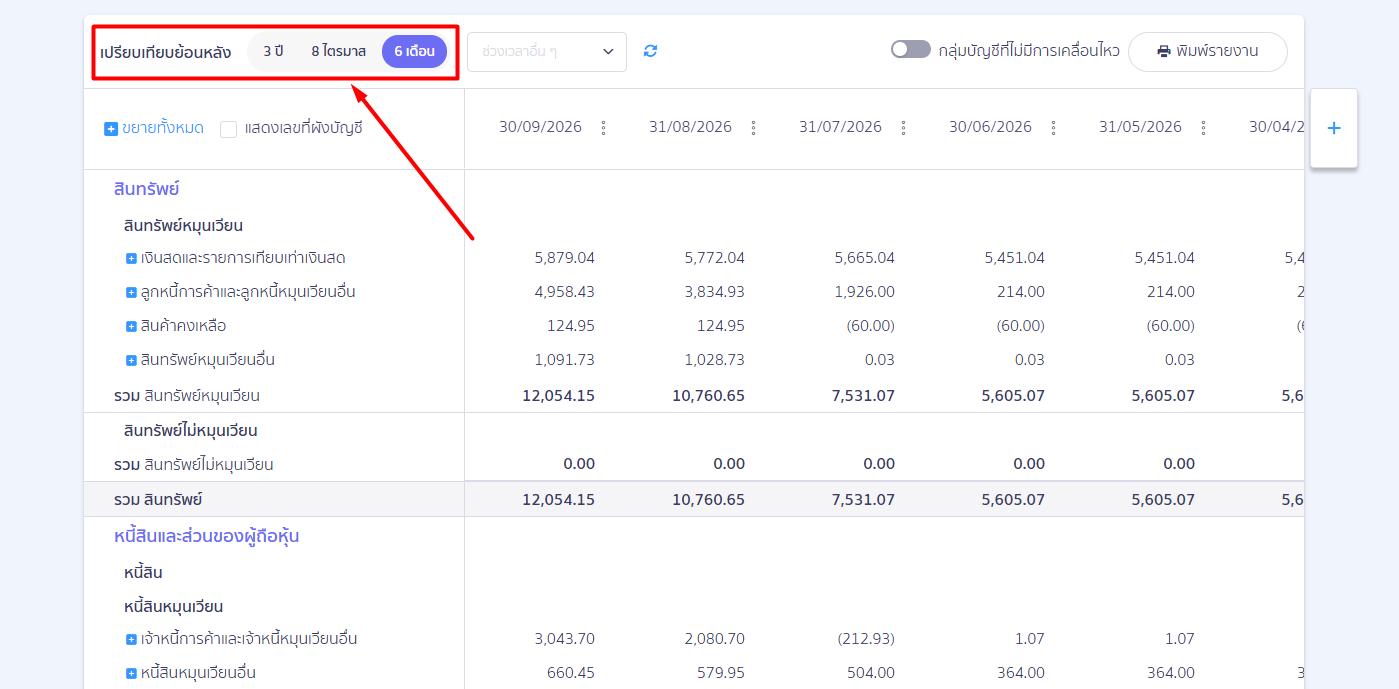Click the value 4,958.43 in the receivables row
The width and height of the screenshot is (1399, 689).
[565, 292]
